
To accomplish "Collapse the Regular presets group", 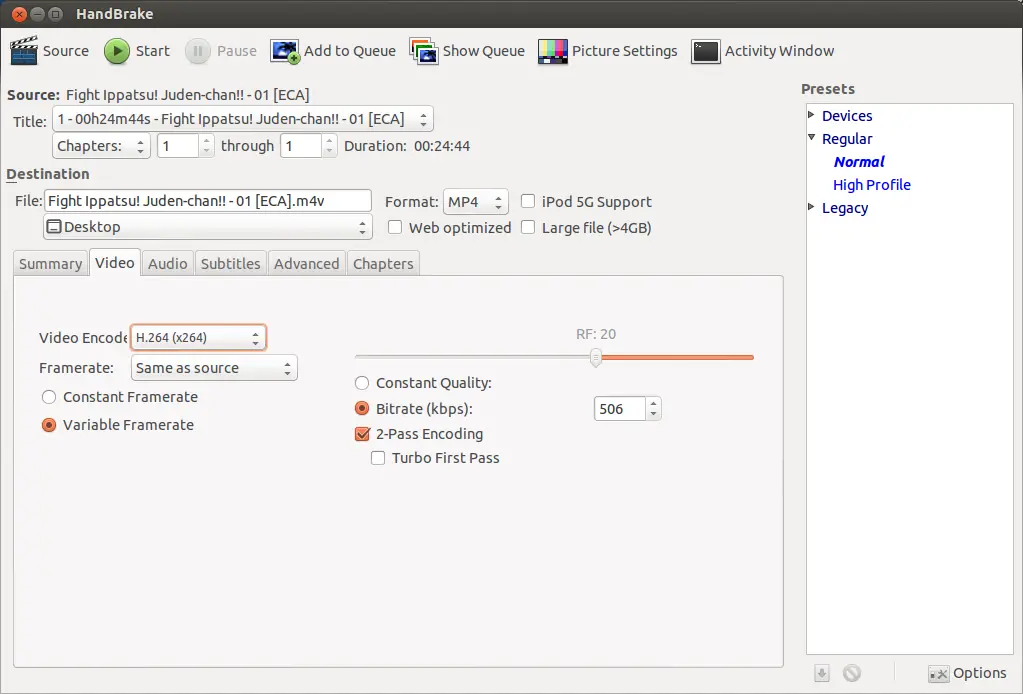I will point(812,138).
